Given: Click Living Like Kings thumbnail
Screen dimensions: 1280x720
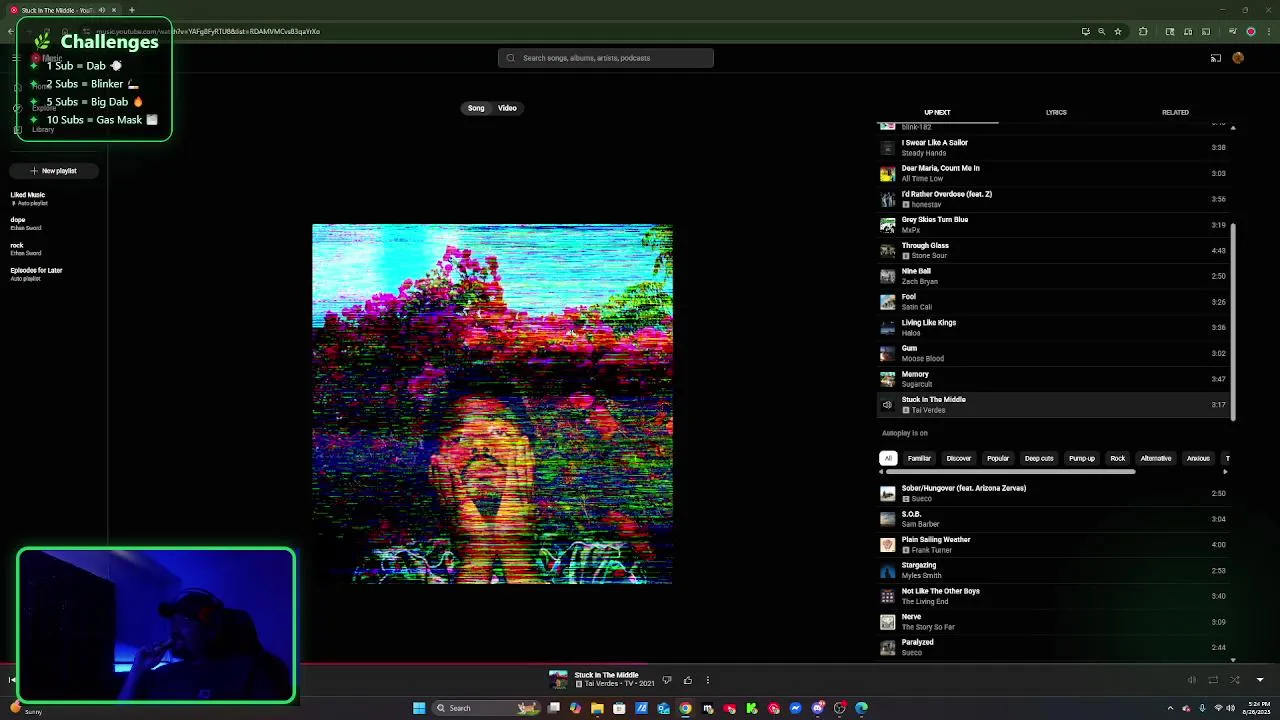Looking at the screenshot, I should coord(887,328).
